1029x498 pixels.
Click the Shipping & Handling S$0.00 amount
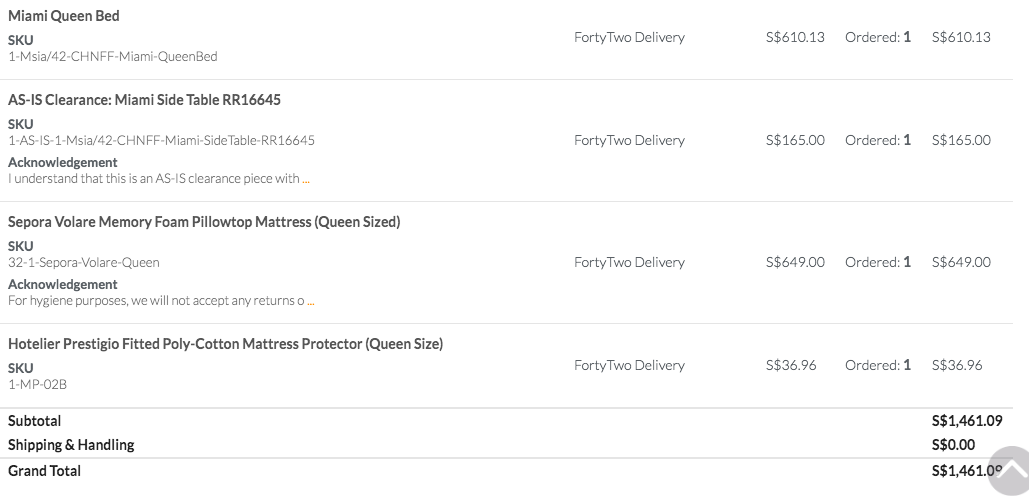coord(954,445)
